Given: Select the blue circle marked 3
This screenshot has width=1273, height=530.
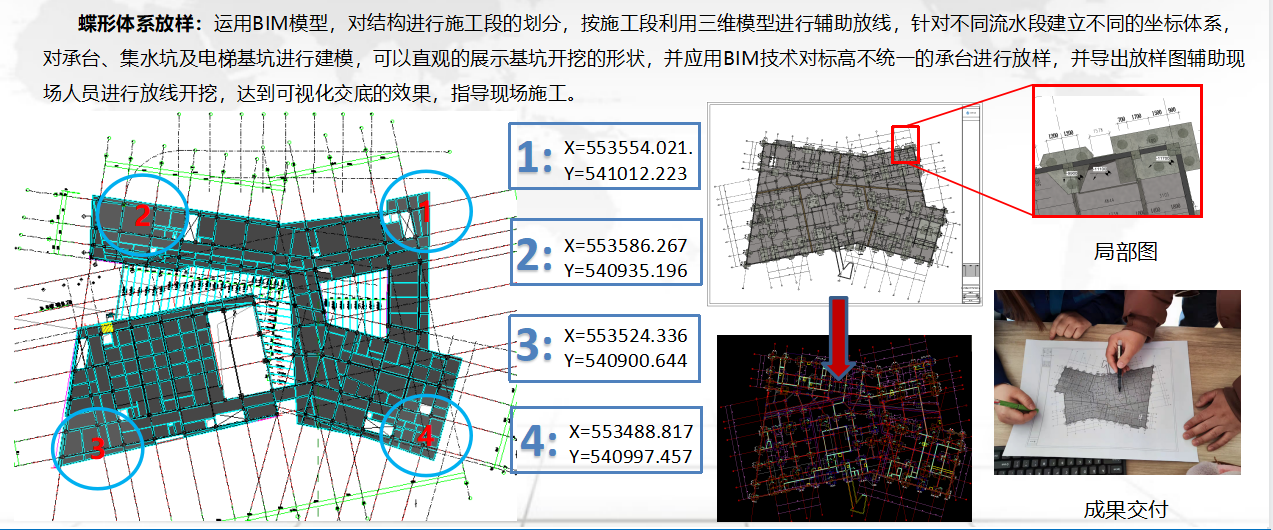Looking at the screenshot, I should coord(98,447).
